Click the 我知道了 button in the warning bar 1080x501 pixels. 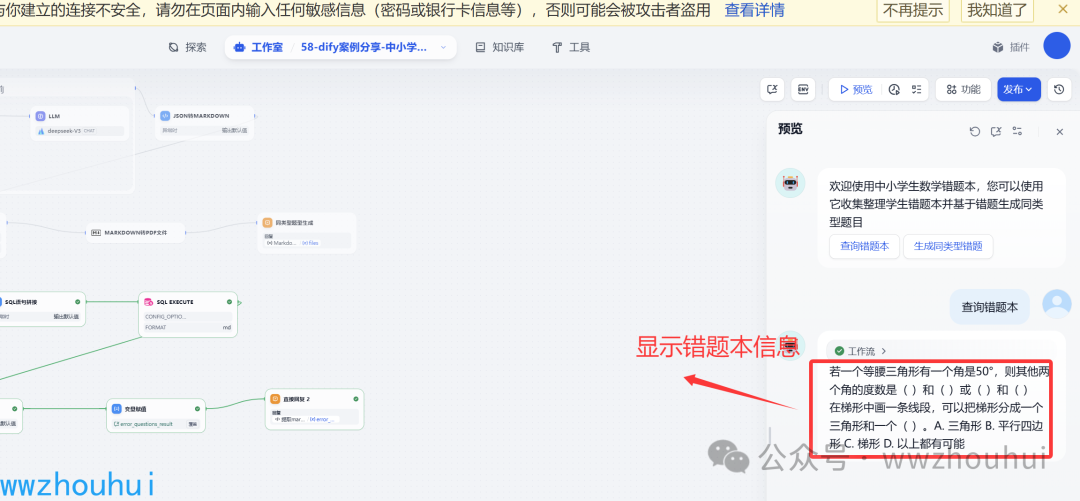[x=997, y=10]
